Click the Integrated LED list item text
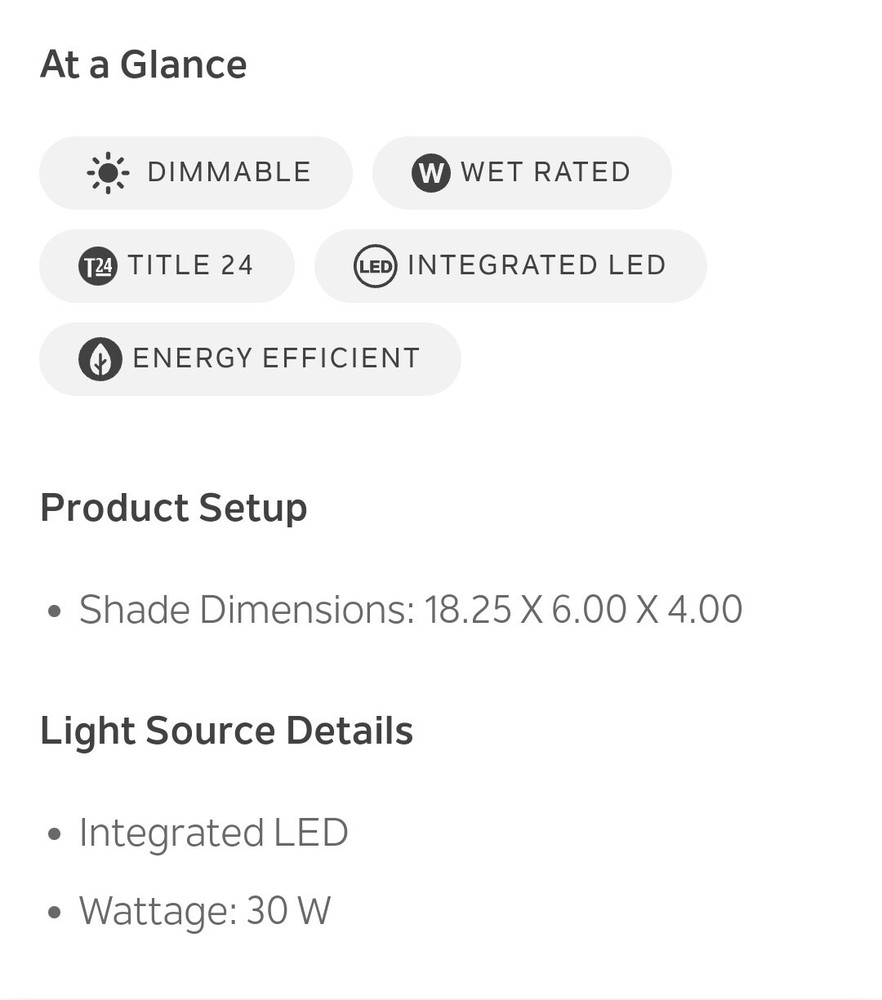This screenshot has height=1000, width=882. (213, 832)
